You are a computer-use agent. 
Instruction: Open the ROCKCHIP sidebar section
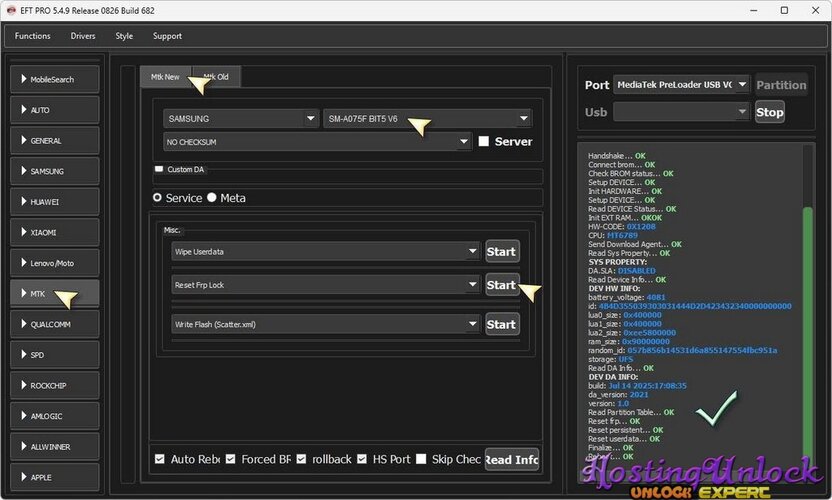click(54, 385)
